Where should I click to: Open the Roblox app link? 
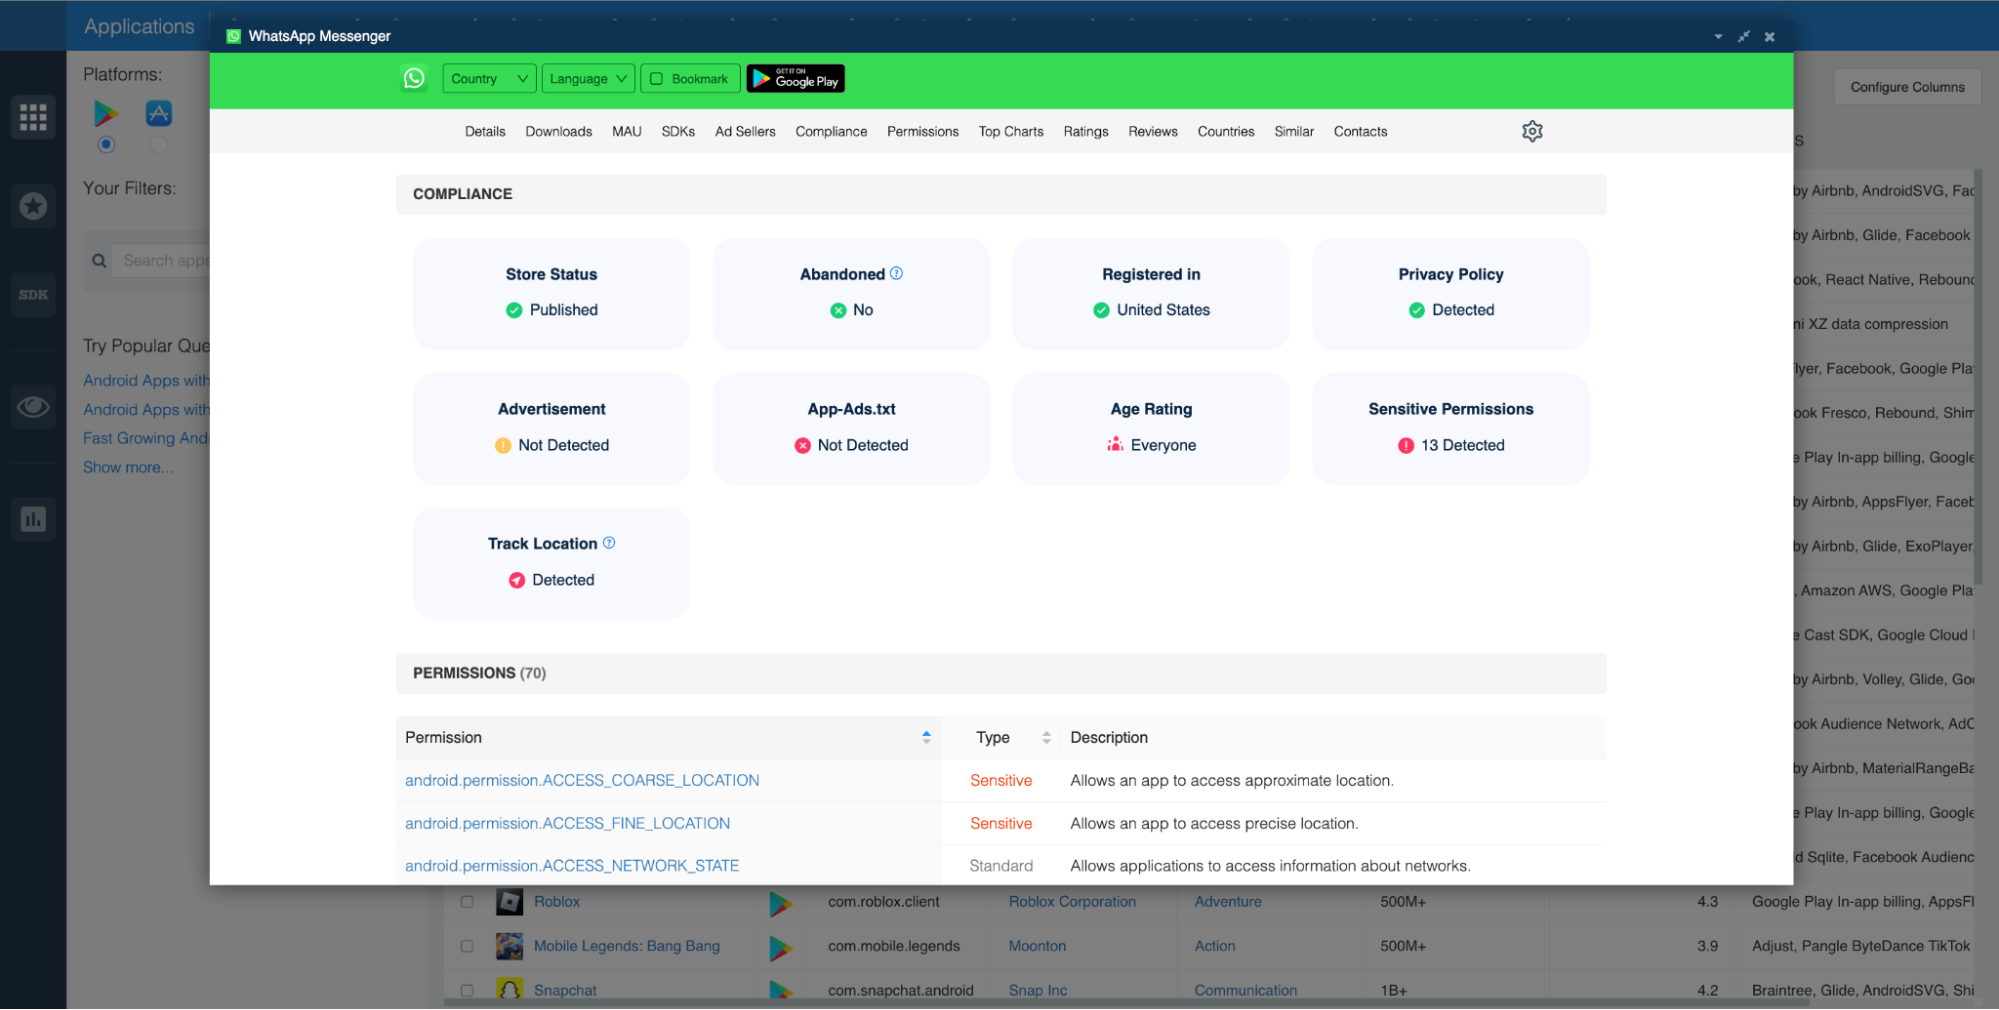(557, 902)
